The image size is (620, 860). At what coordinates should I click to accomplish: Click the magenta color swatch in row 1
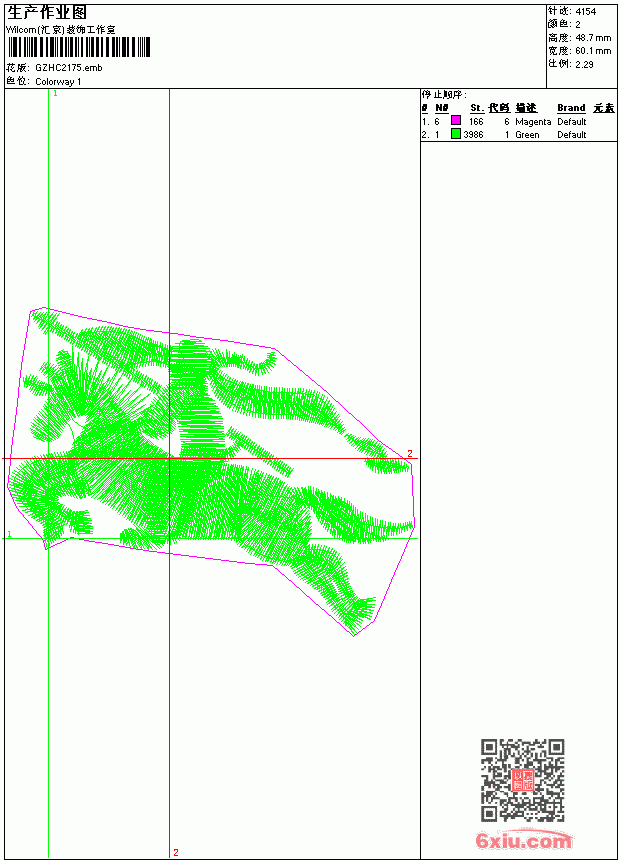455,120
